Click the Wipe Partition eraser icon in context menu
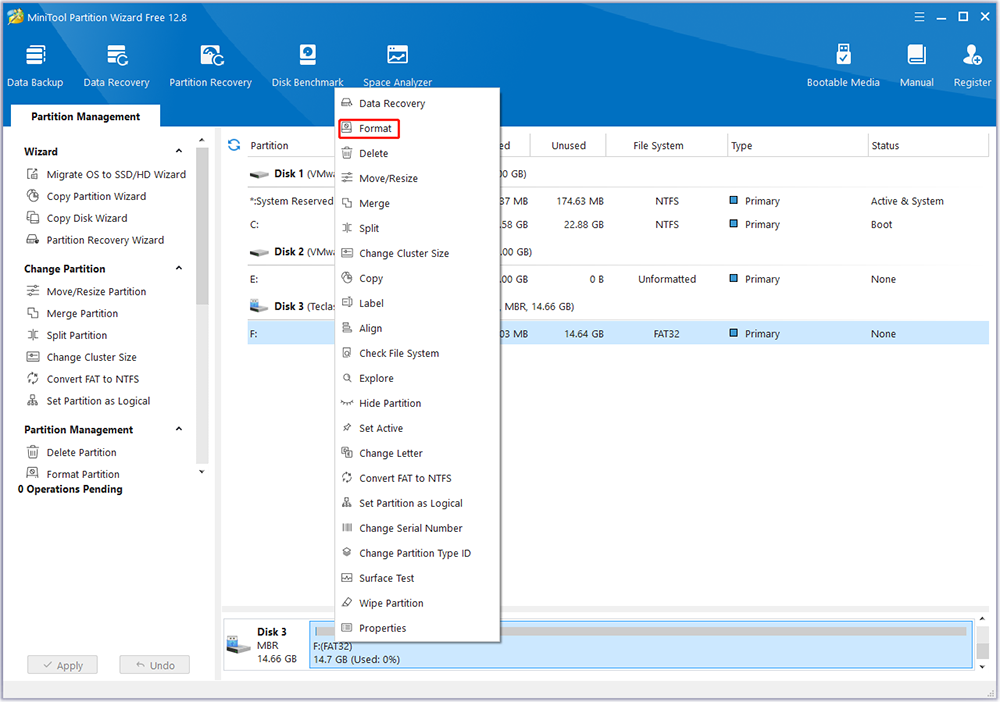The width and height of the screenshot is (1000, 702). pyautogui.click(x=347, y=603)
